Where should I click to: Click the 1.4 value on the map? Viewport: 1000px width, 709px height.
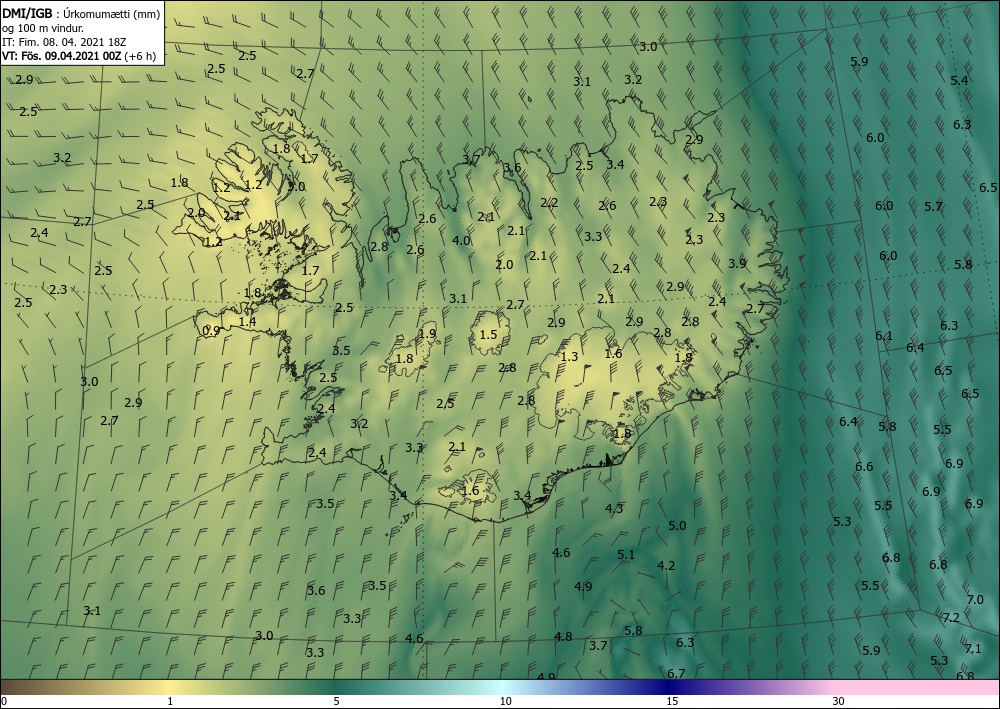point(247,321)
